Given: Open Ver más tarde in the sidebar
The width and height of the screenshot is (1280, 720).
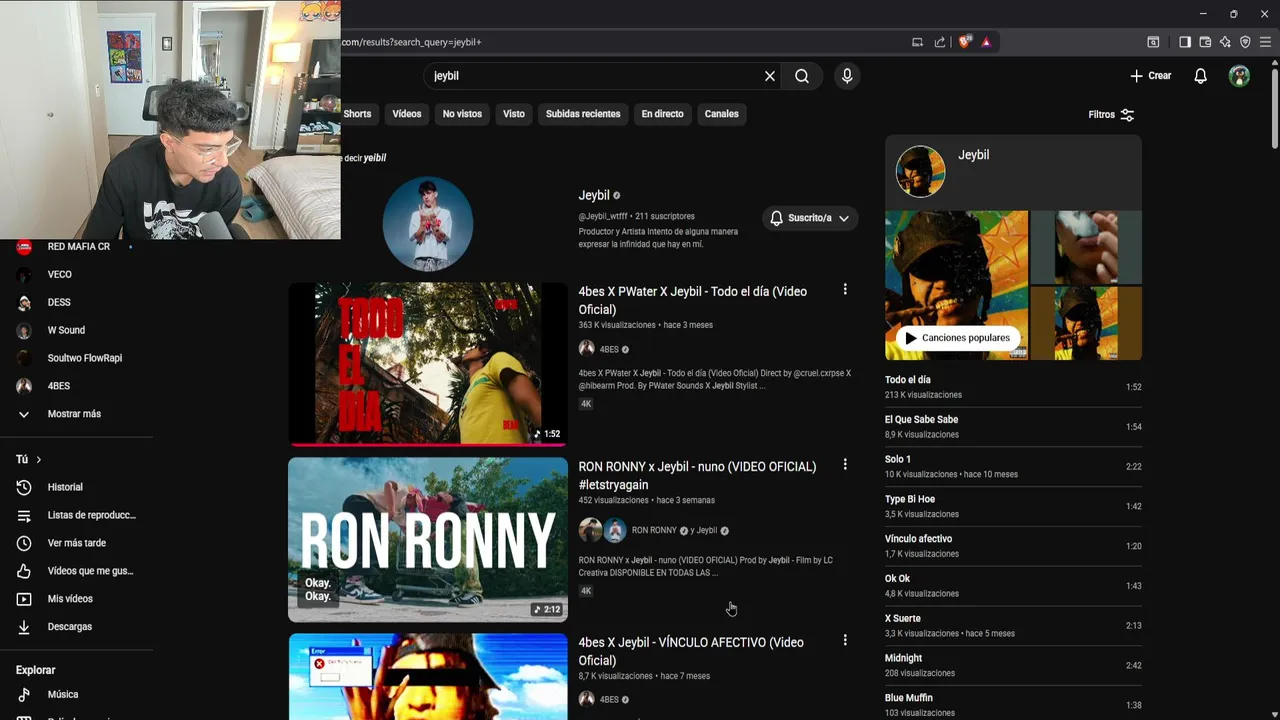Looking at the screenshot, I should pos(76,543).
